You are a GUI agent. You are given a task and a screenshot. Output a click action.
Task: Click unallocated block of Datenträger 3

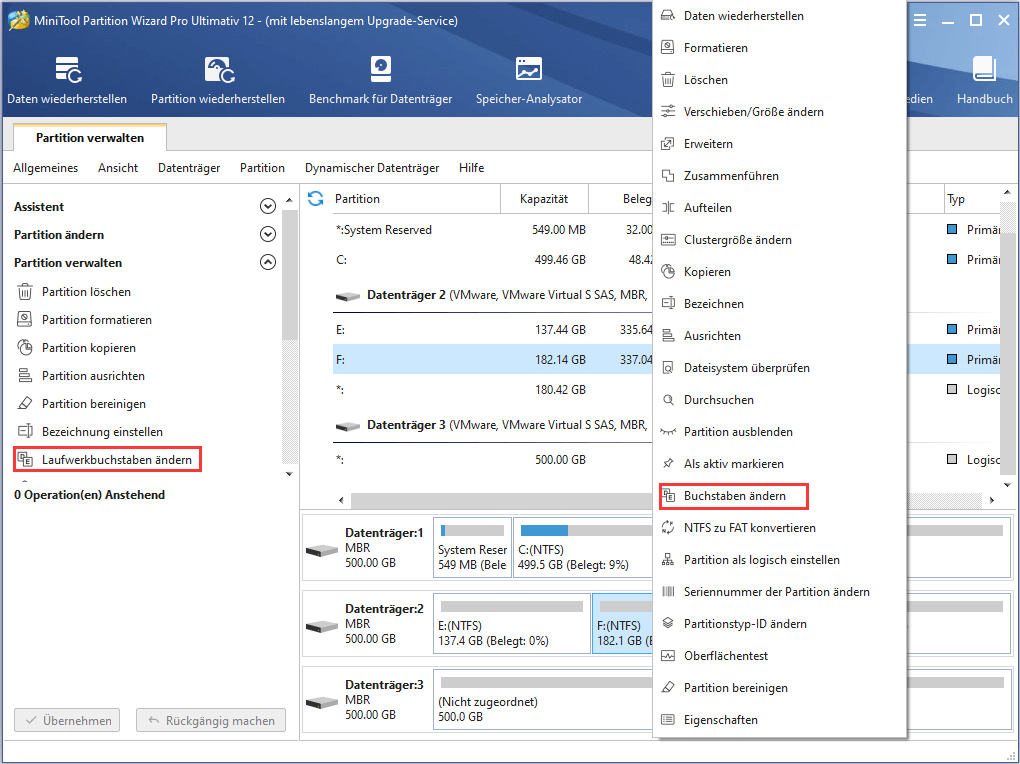pyautogui.click(x=543, y=699)
